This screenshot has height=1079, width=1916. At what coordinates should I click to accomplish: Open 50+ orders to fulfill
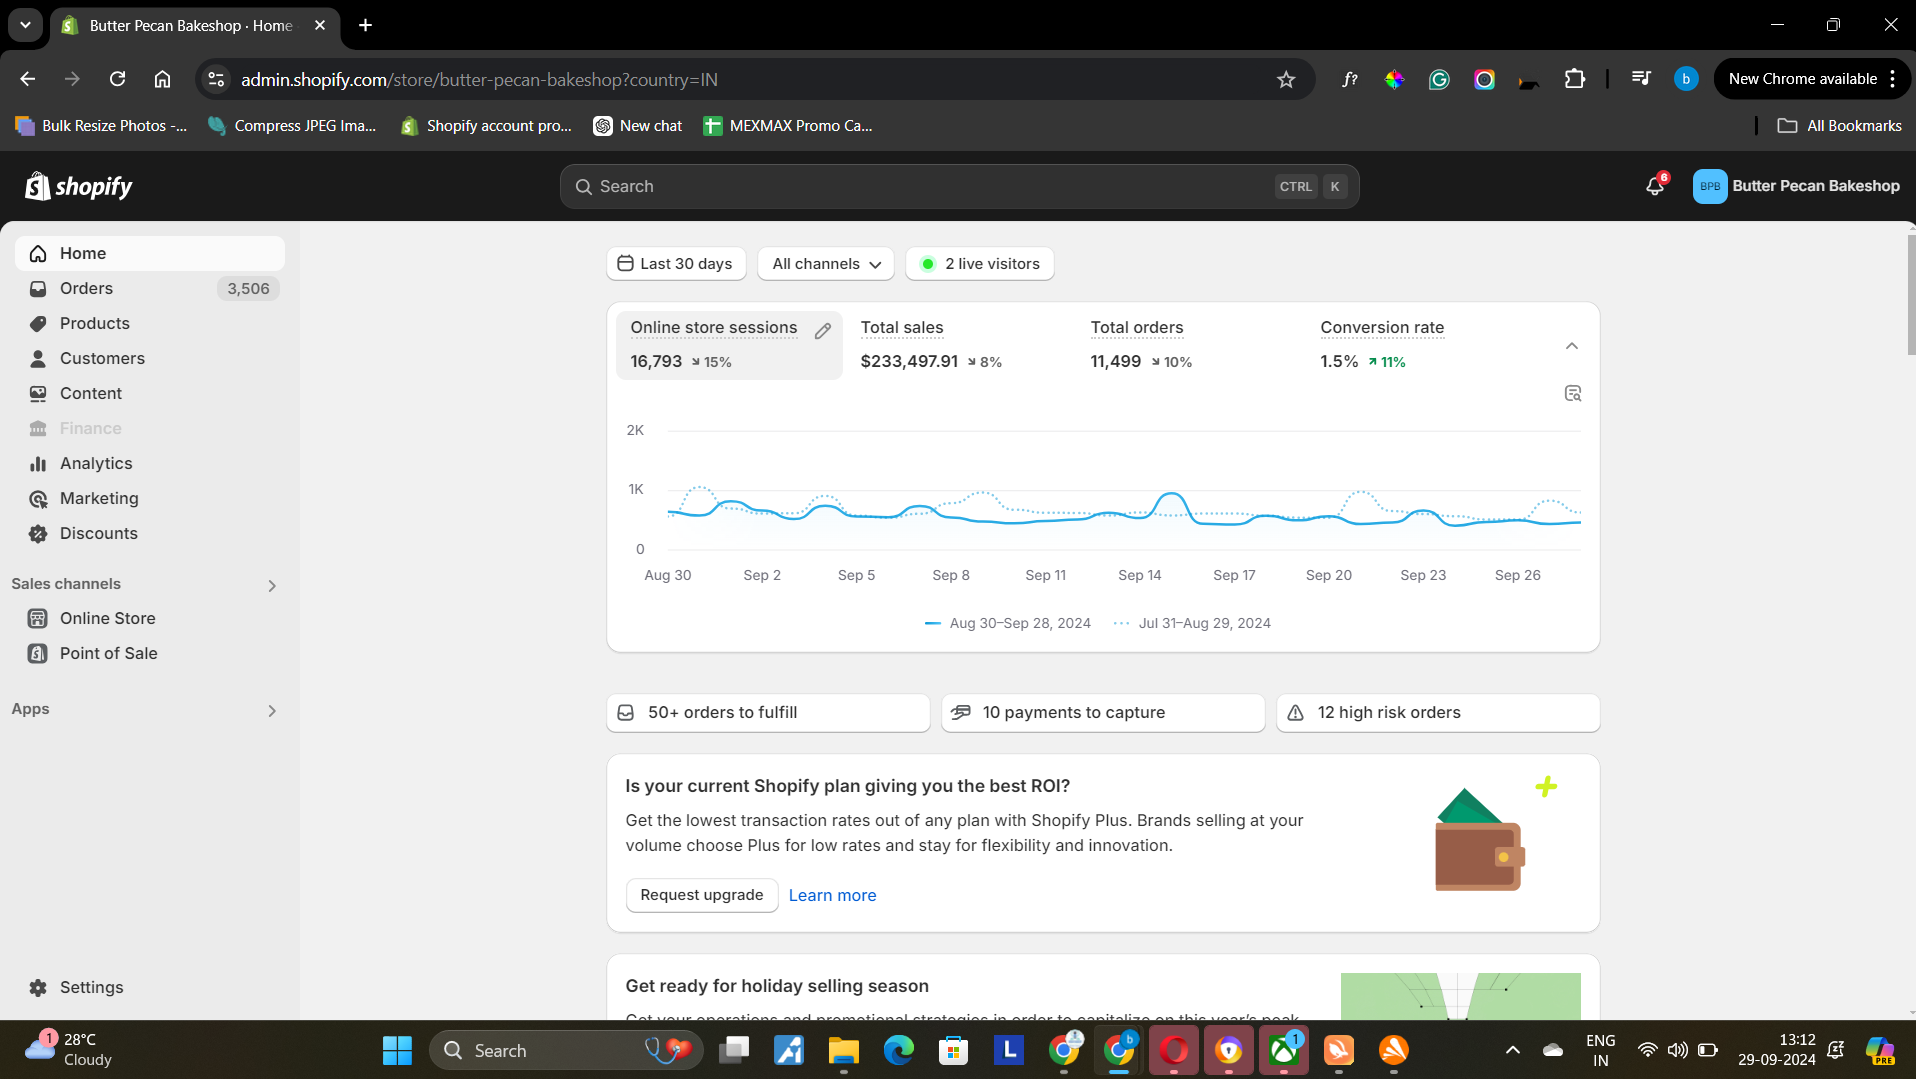pos(768,713)
